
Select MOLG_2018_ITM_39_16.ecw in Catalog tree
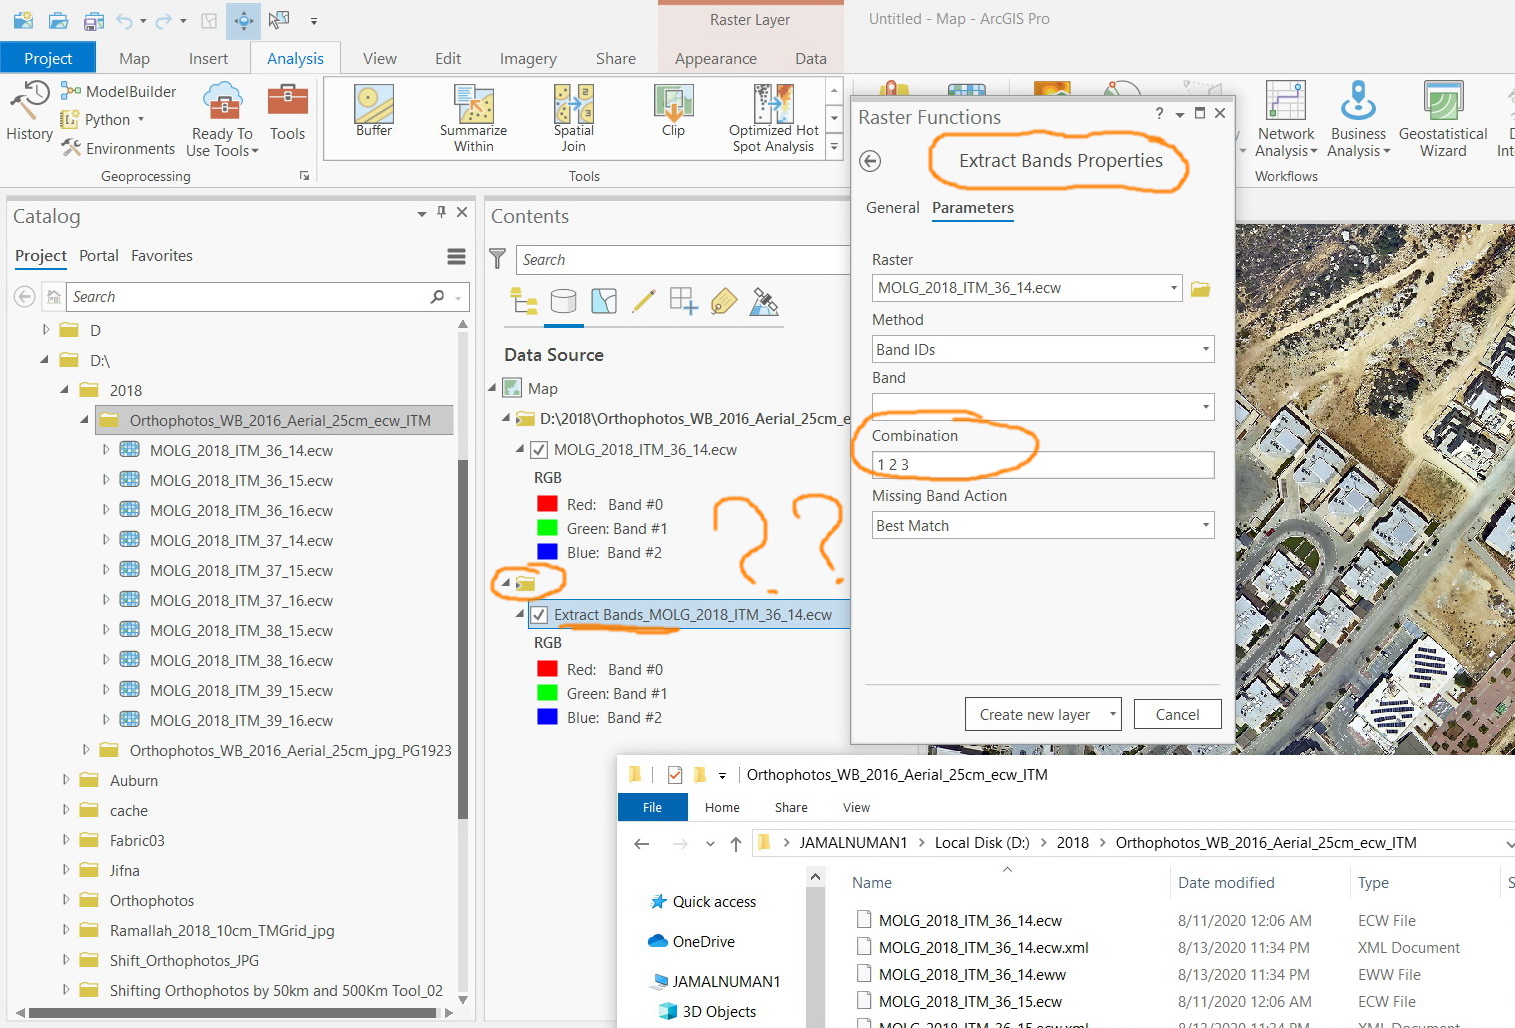(x=241, y=720)
